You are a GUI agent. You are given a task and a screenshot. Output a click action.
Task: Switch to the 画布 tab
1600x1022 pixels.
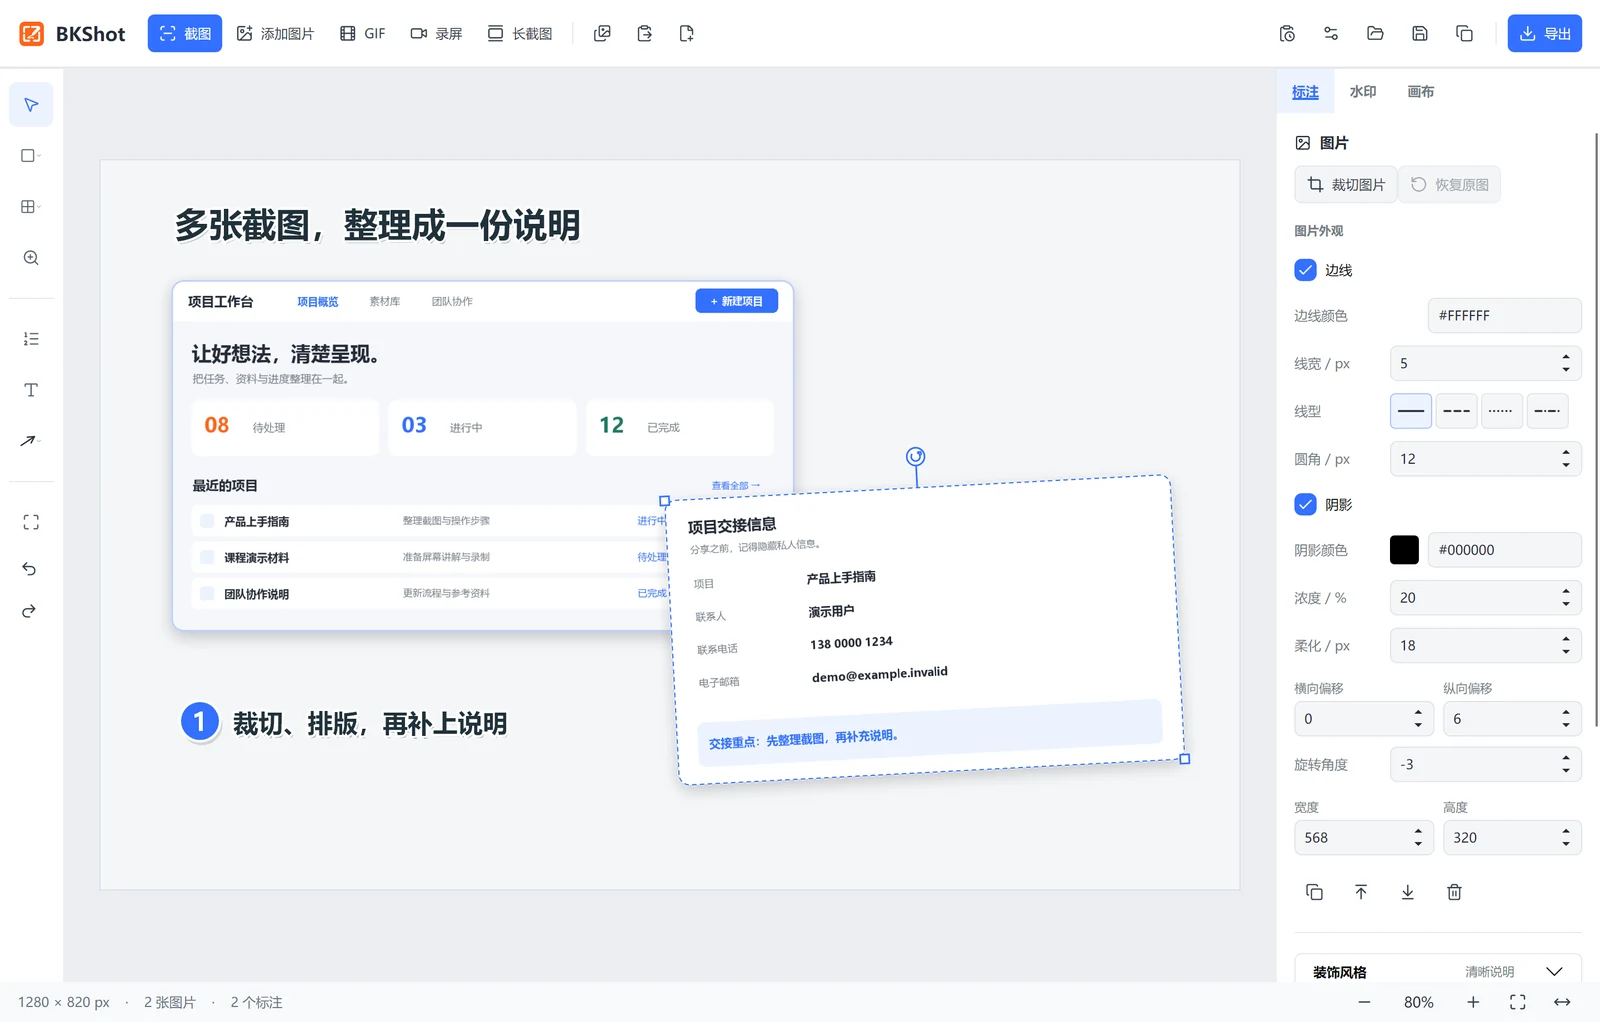pyautogui.click(x=1421, y=92)
